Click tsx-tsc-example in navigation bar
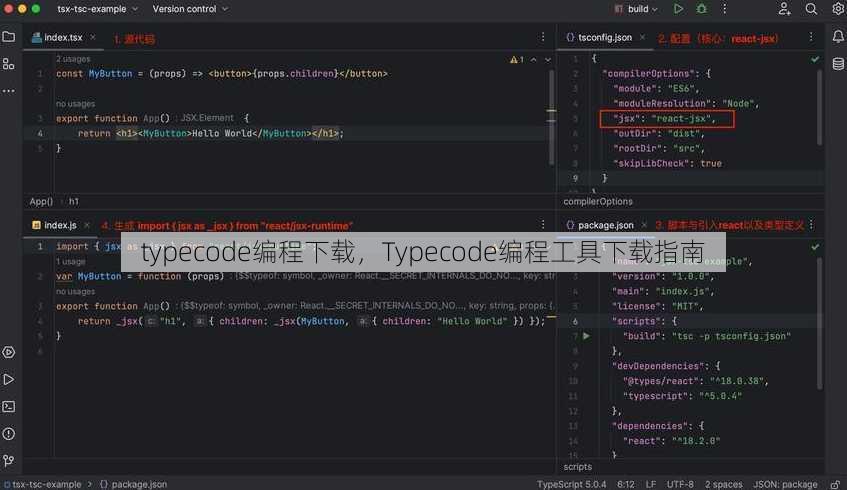The width and height of the screenshot is (847, 490). tap(42, 484)
